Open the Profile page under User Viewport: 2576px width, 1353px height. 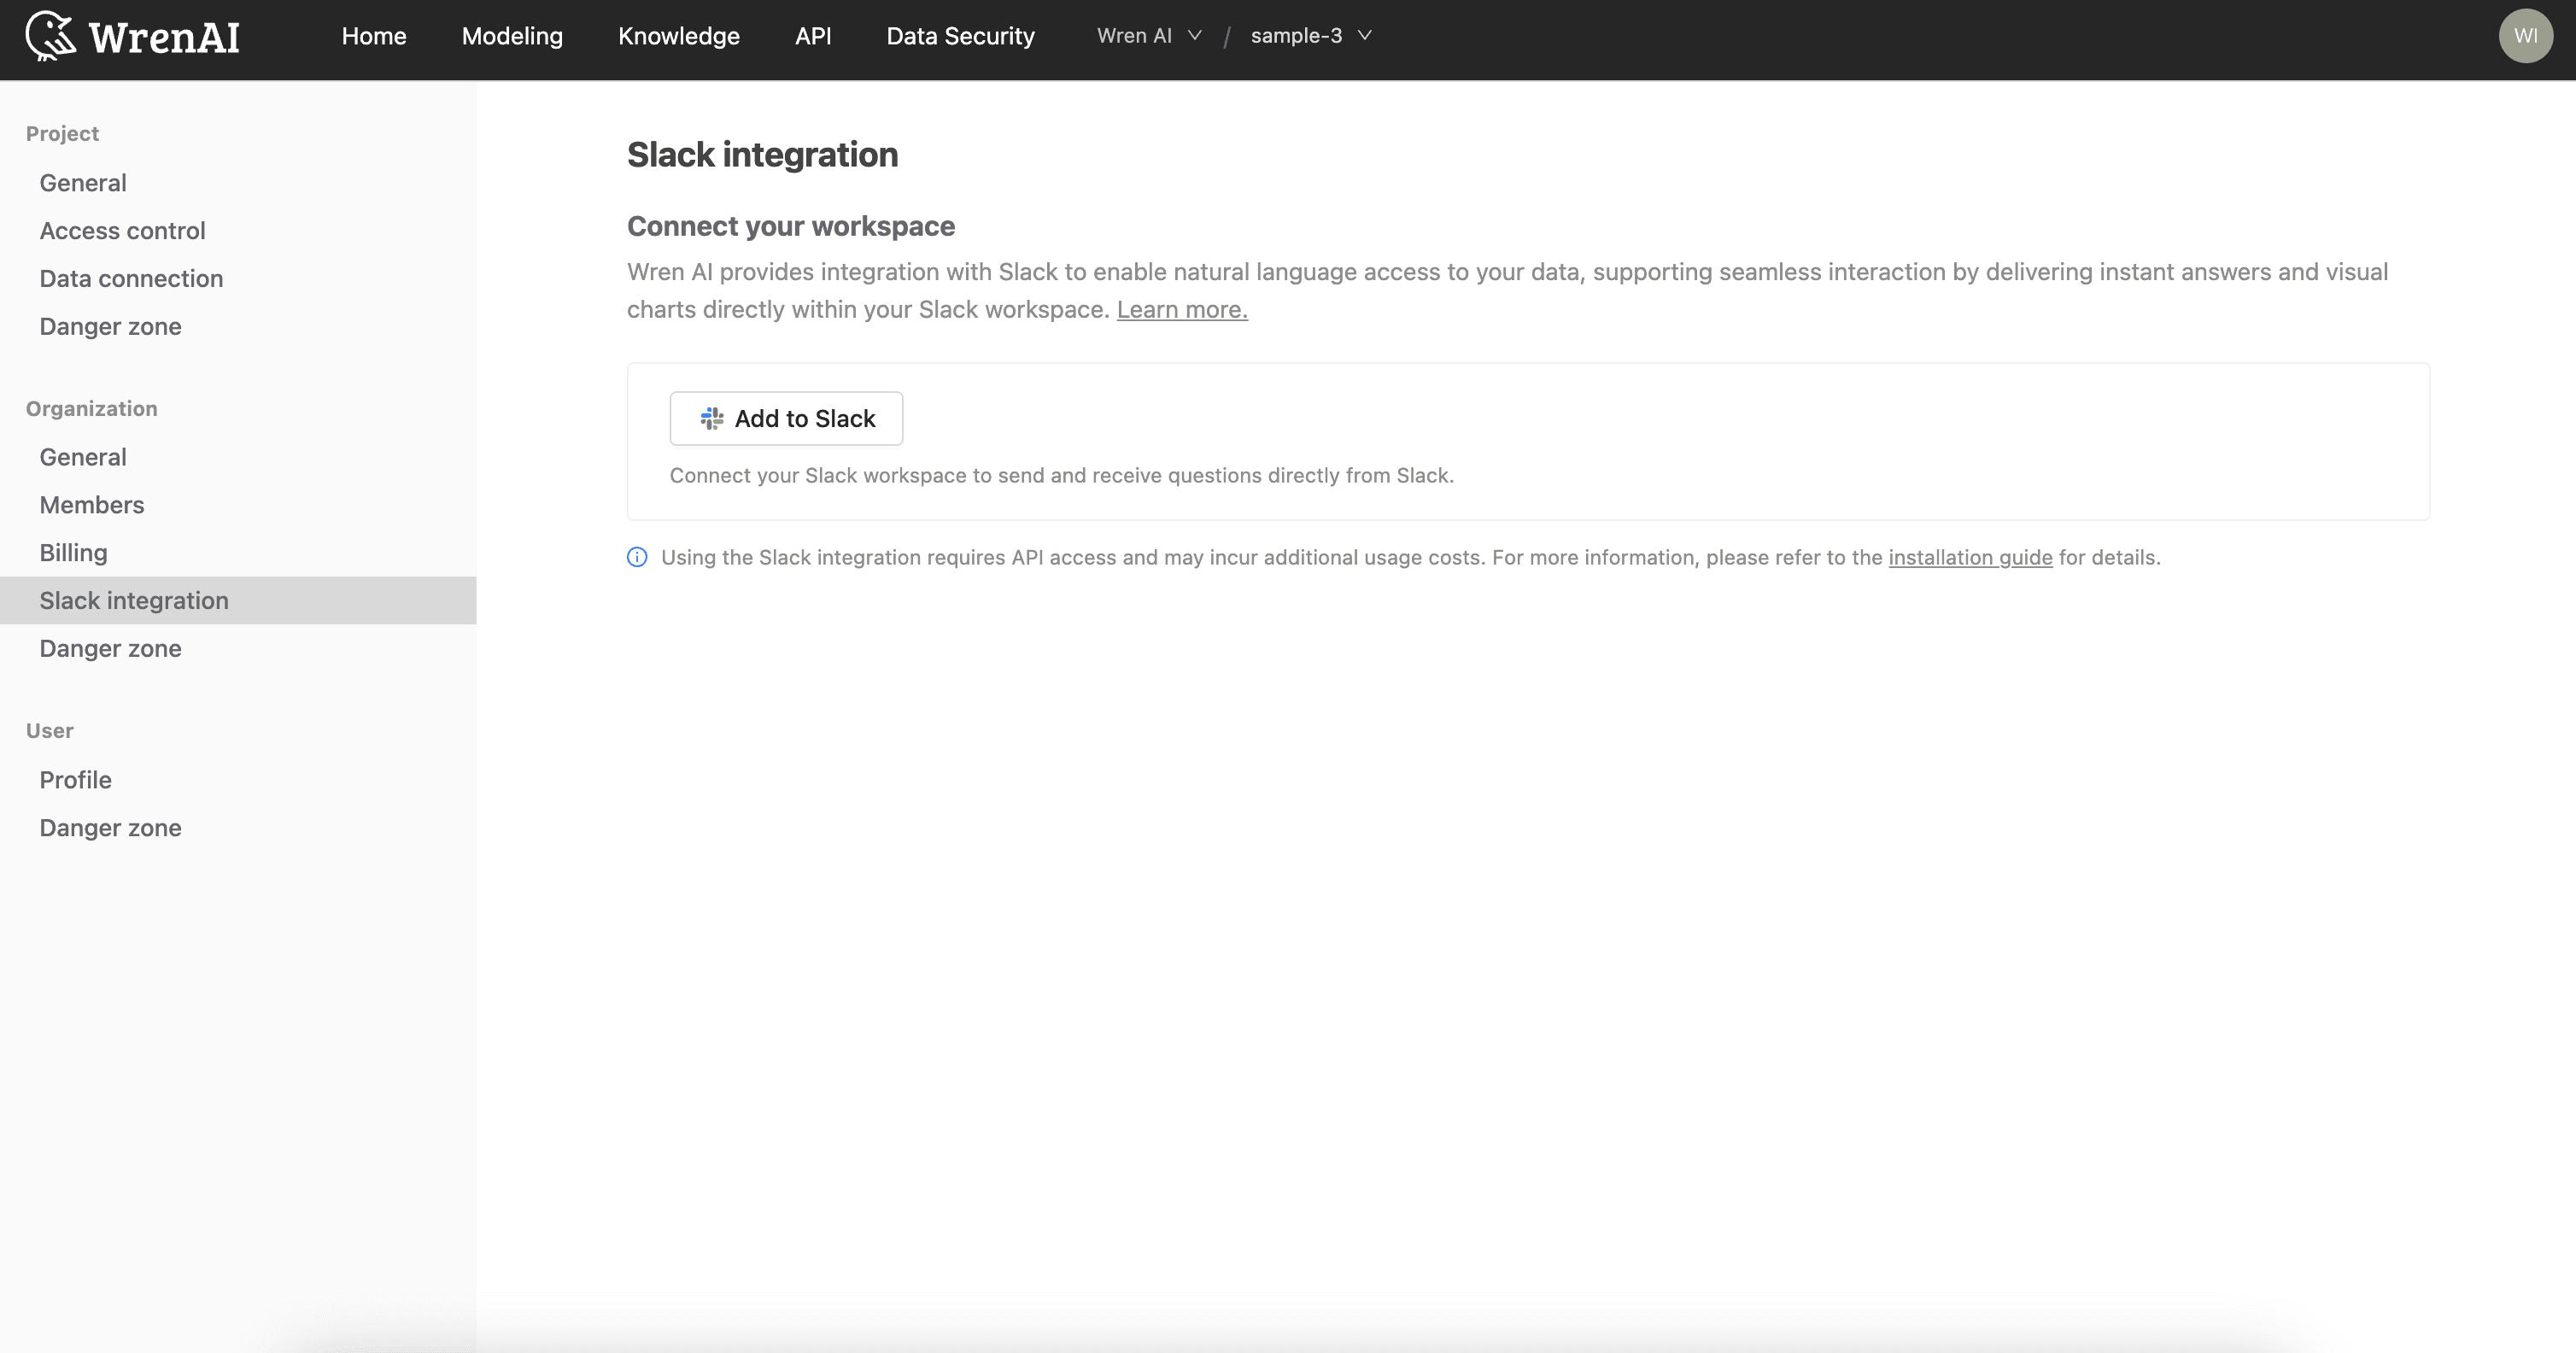tap(75, 779)
